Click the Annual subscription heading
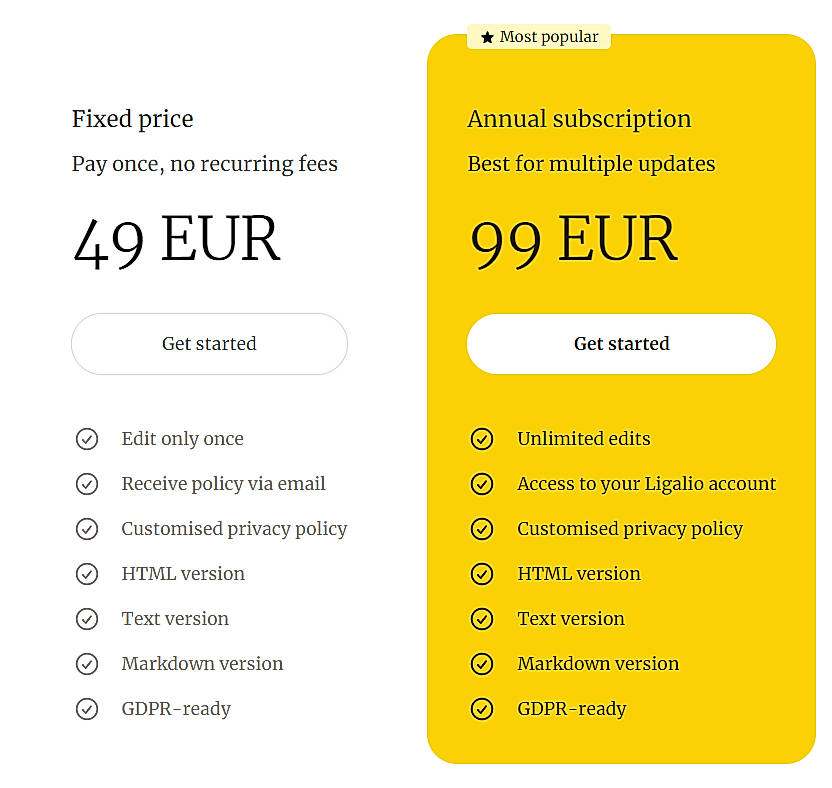Image resolution: width=832 pixels, height=788 pixels. [x=579, y=118]
